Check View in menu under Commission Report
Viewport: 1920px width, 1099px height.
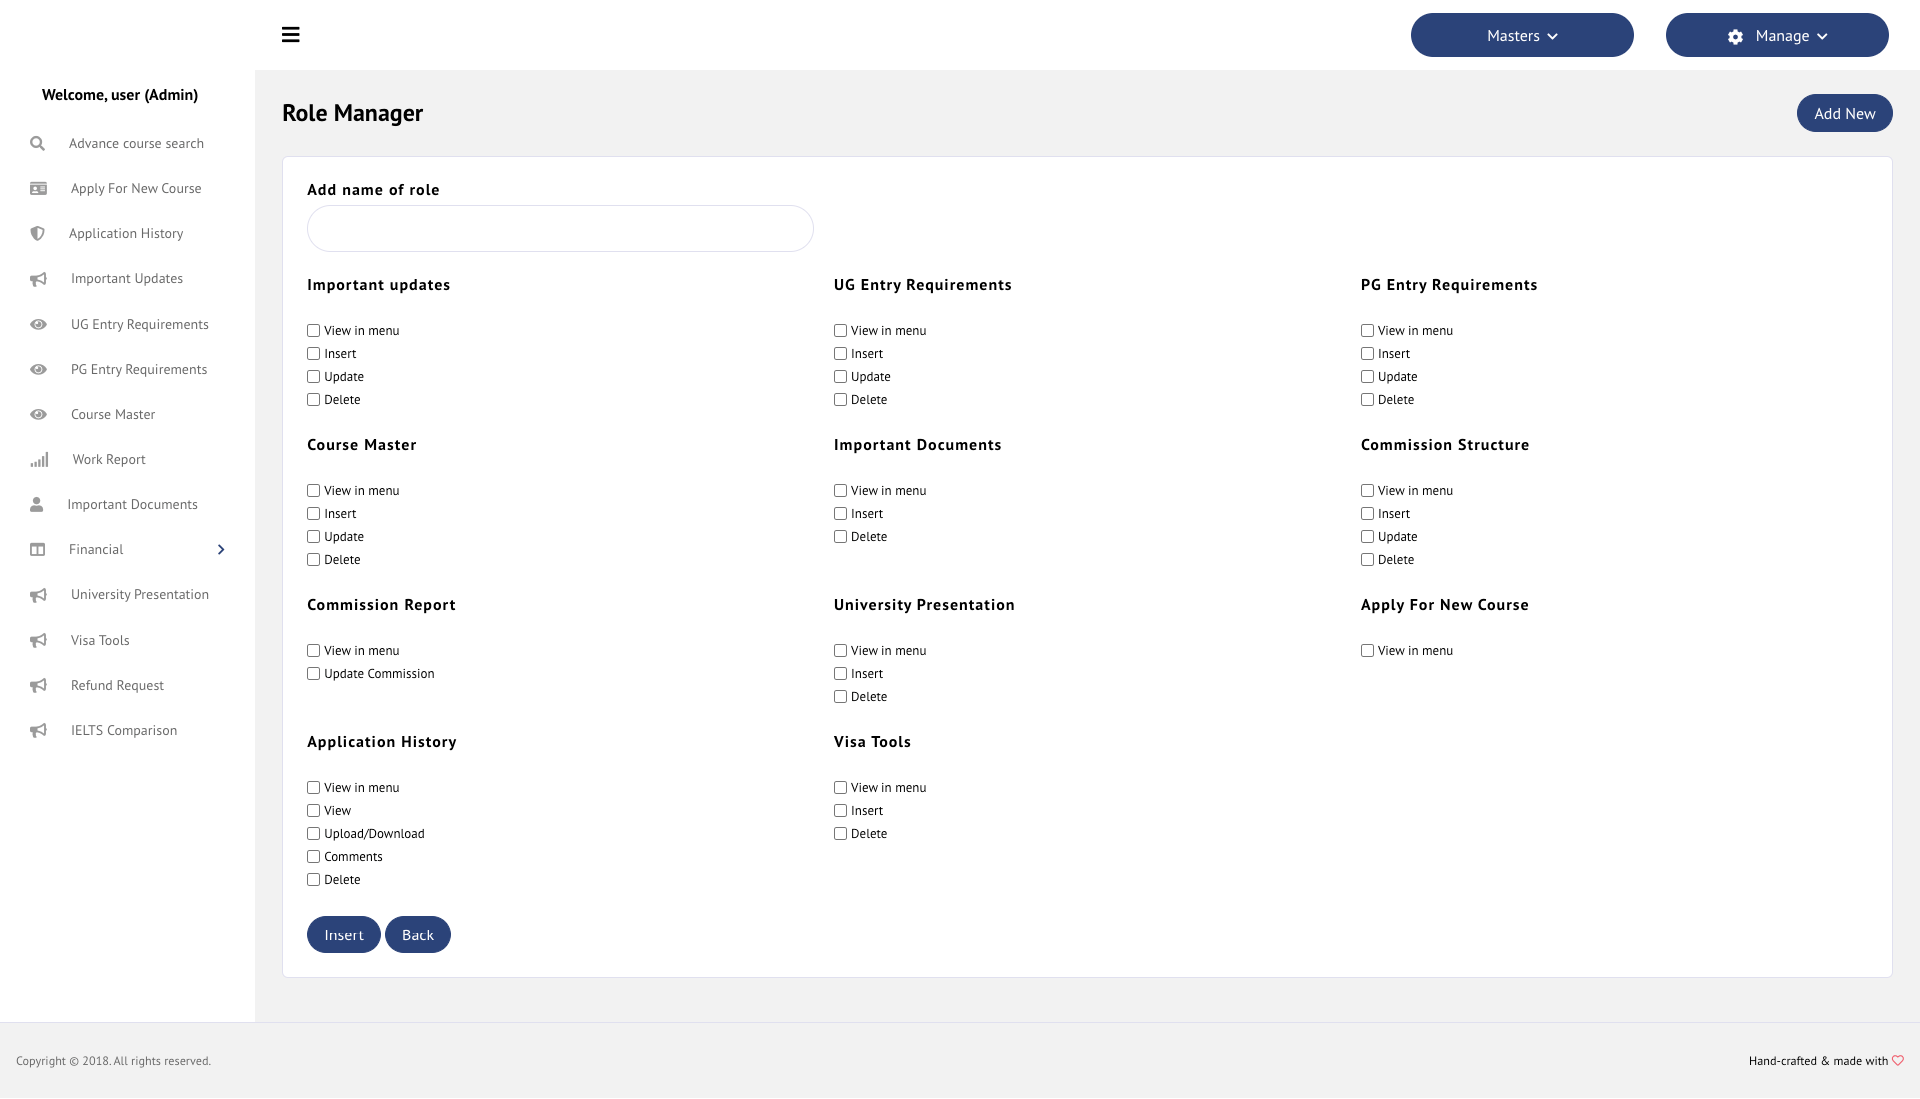(x=313, y=651)
